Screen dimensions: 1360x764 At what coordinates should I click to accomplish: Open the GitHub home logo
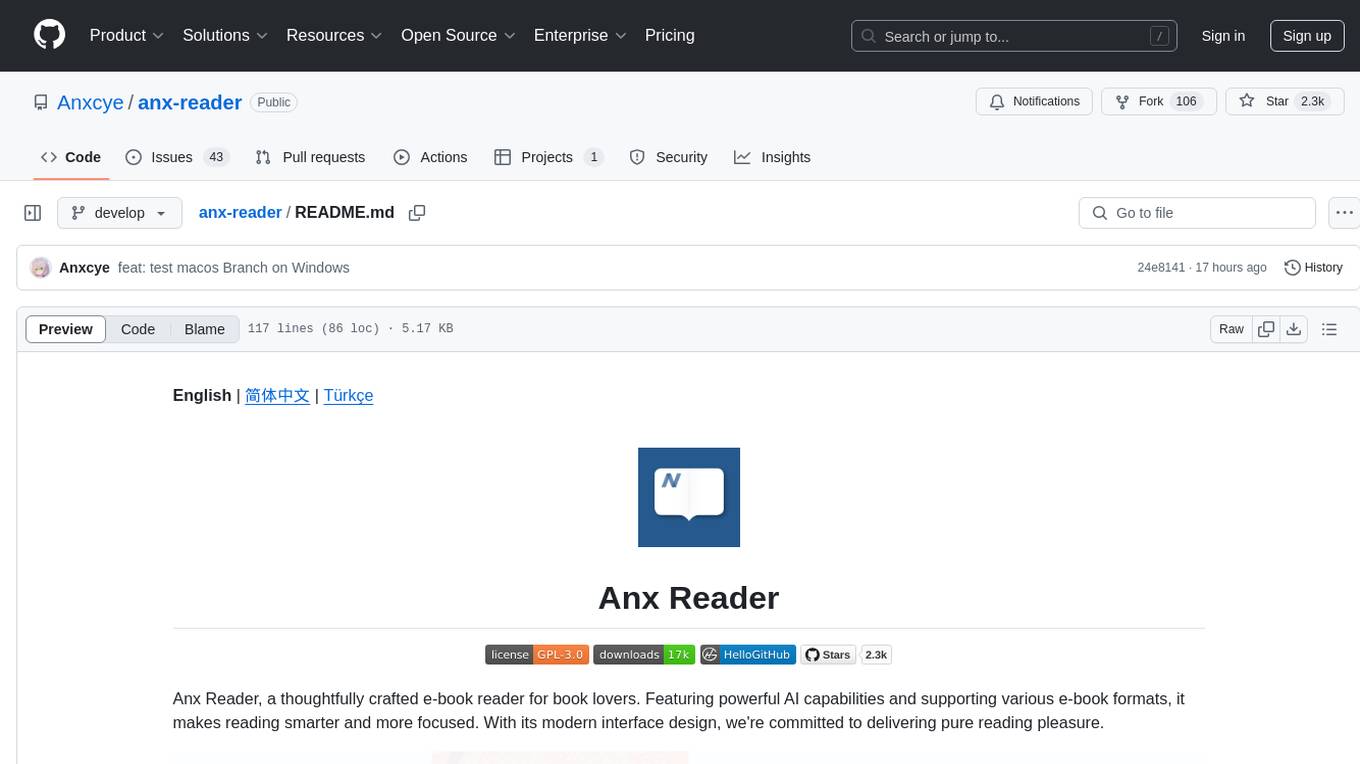(49, 35)
